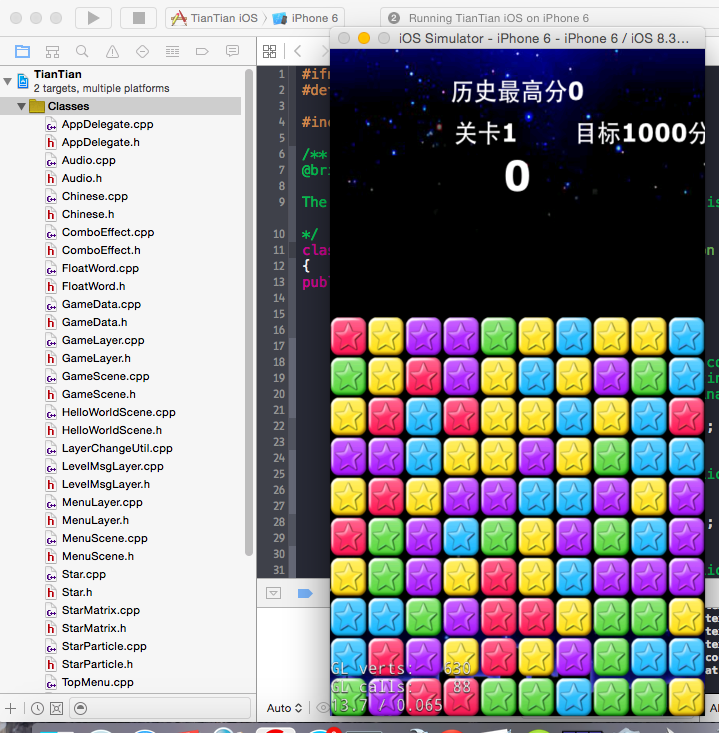Viewport: 719px width, 733px height.
Task: Open the Breakpoint navigator
Action: coord(202,51)
